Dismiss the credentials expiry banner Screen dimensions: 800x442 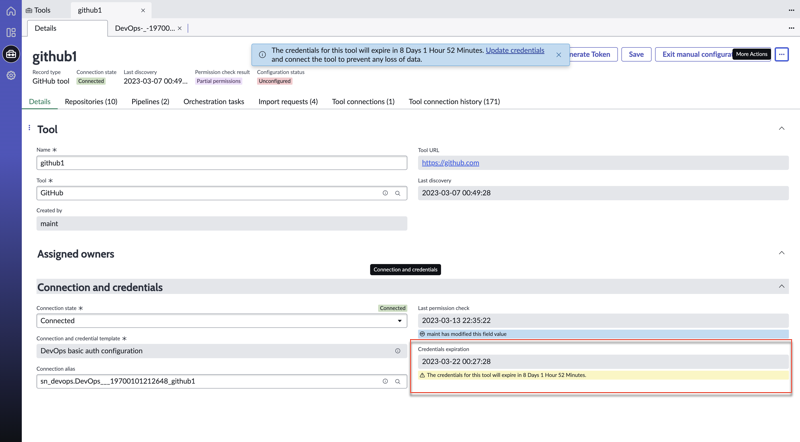[559, 55]
